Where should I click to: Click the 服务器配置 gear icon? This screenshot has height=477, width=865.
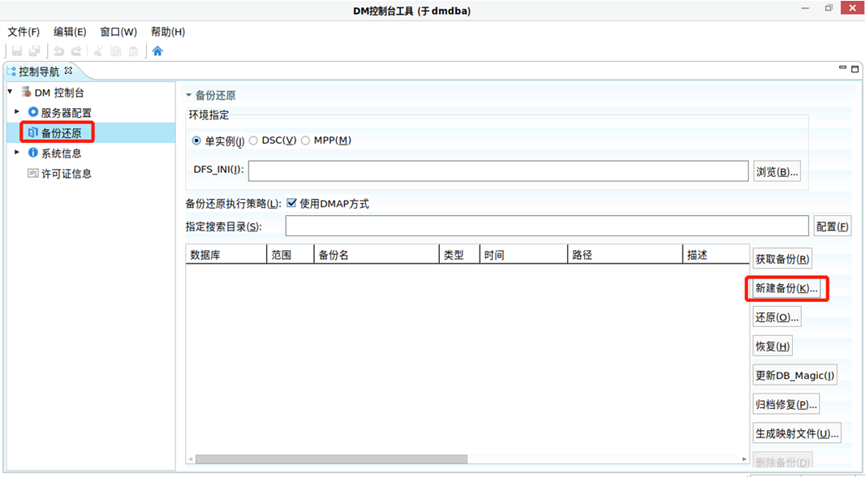(x=33, y=112)
